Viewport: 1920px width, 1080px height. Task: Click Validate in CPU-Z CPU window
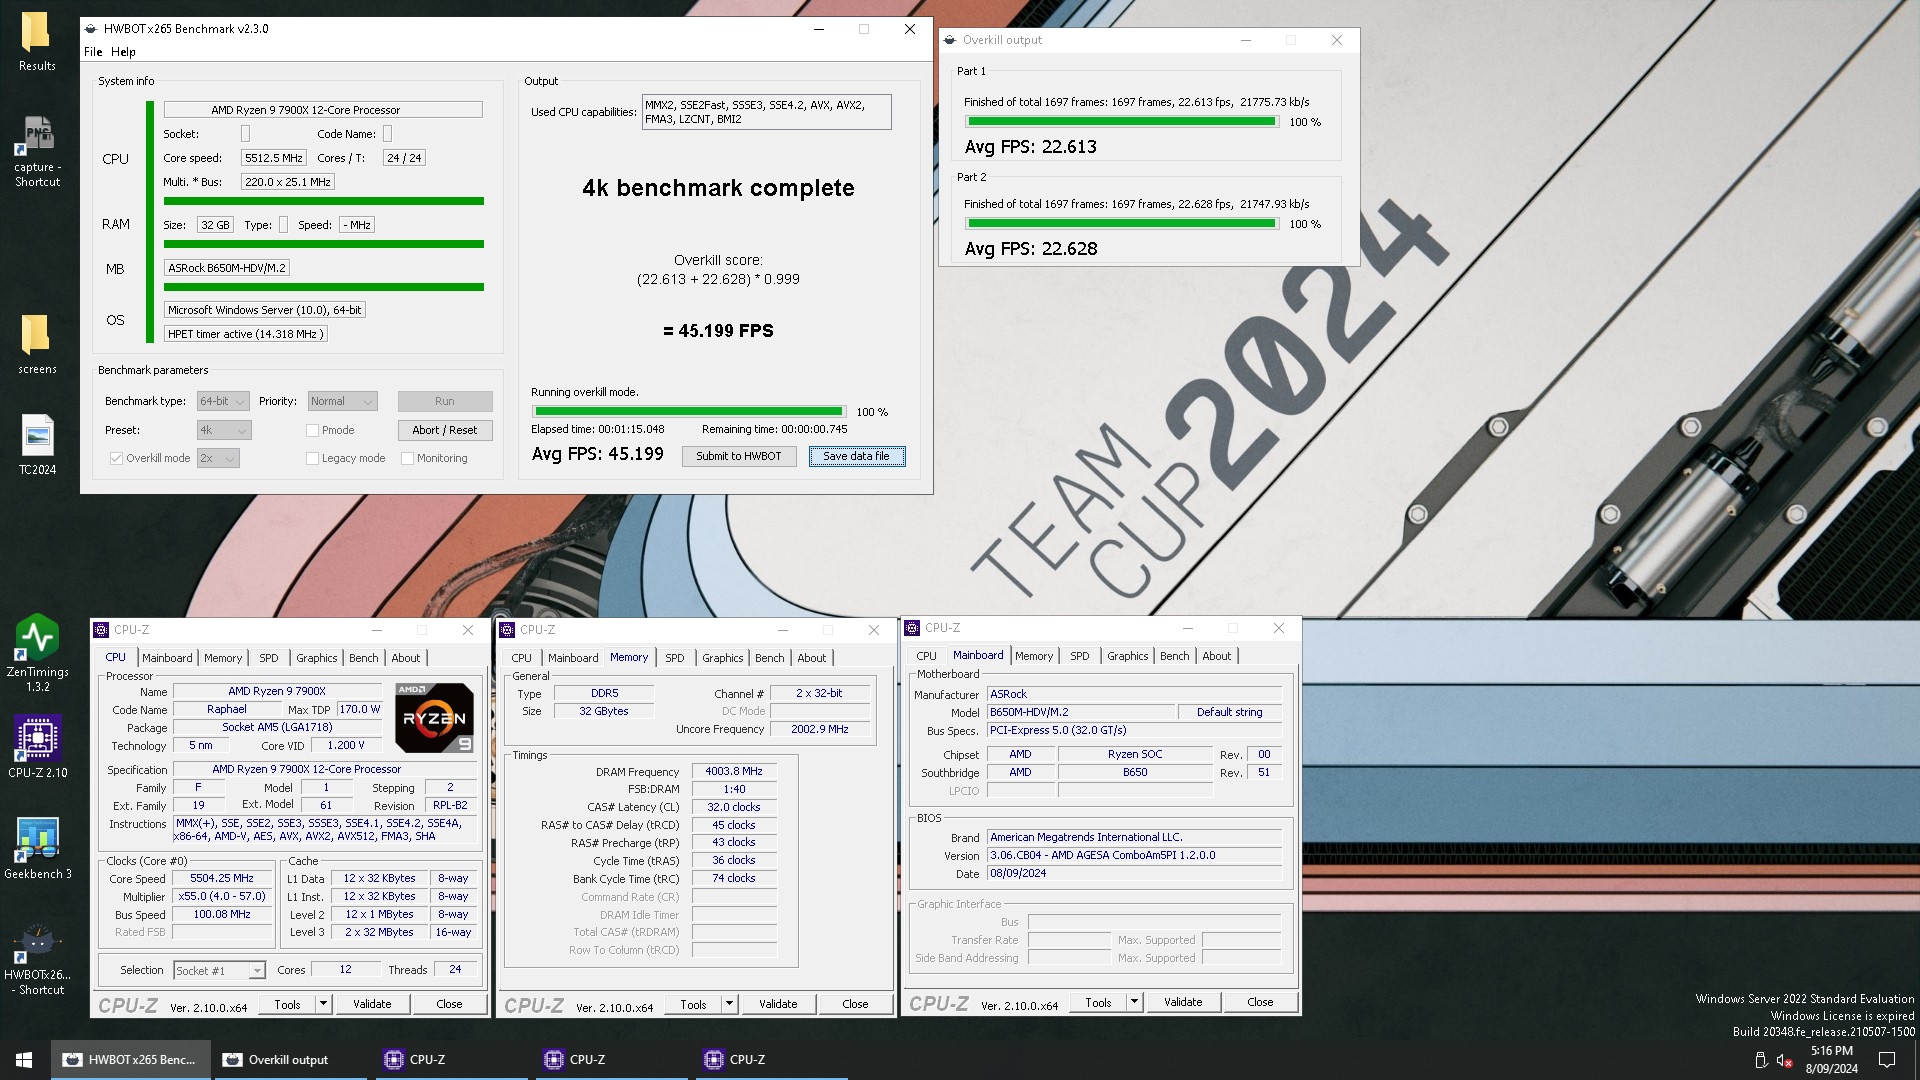pos(372,1004)
